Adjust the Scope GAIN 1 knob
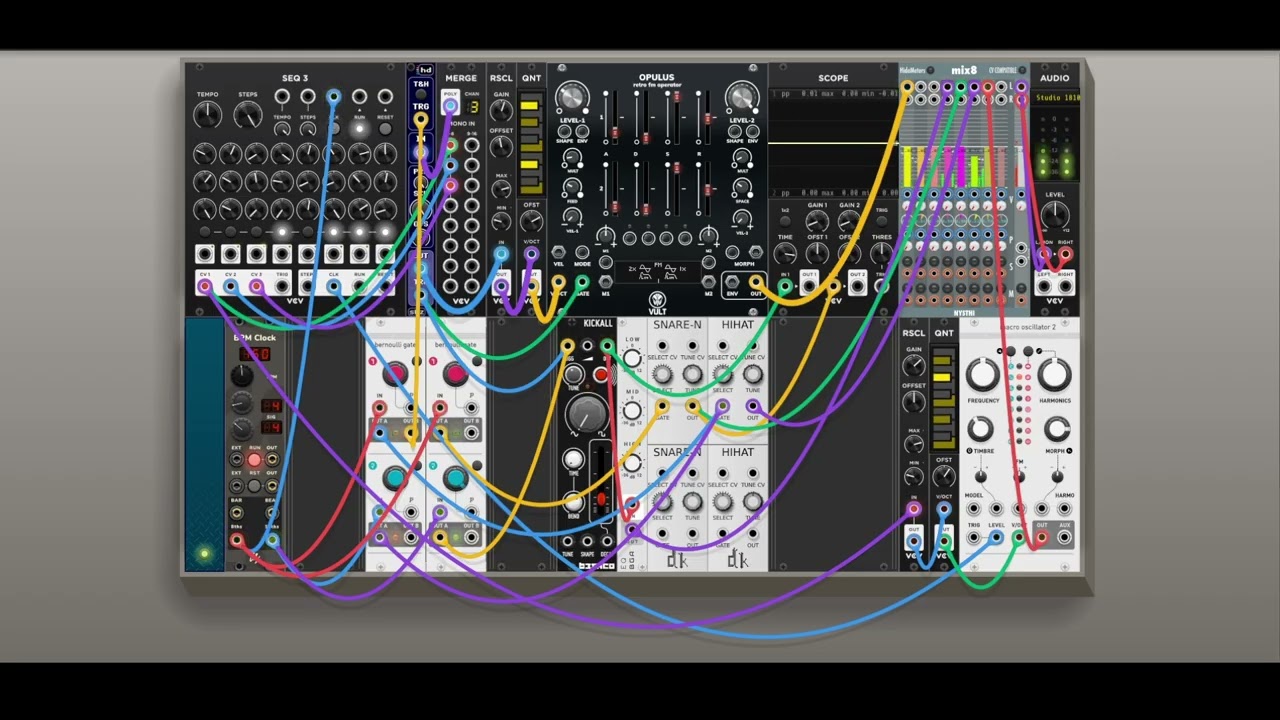The width and height of the screenshot is (1280, 720). point(817,223)
